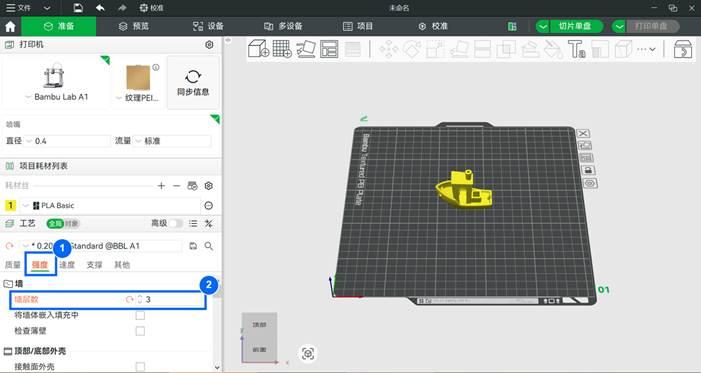Check the 接触面外壳 checkbox
The image size is (701, 373).
pos(140,366)
